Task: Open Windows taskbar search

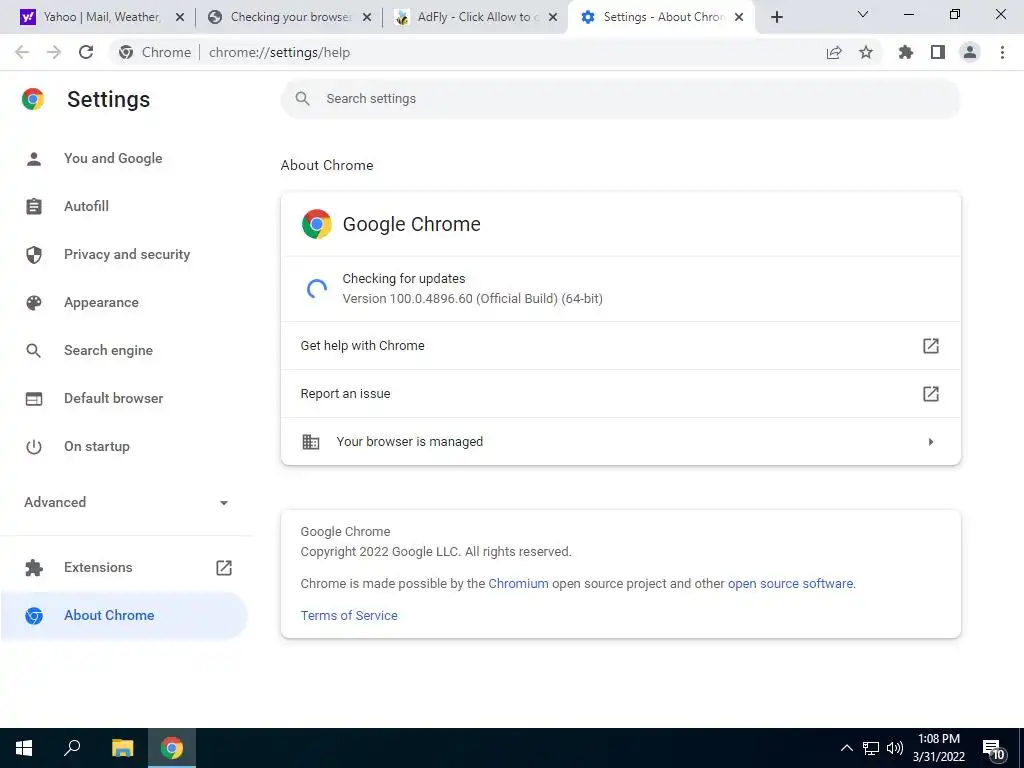Action: (72, 748)
